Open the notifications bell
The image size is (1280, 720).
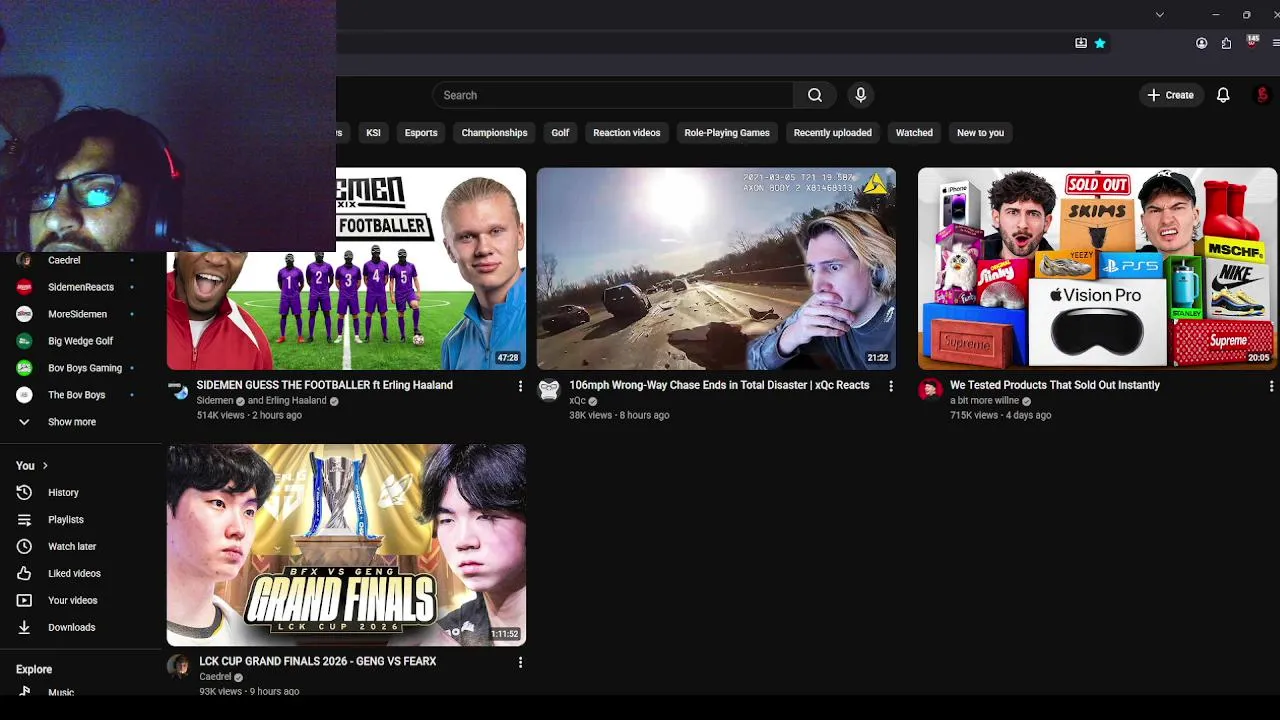point(1223,95)
